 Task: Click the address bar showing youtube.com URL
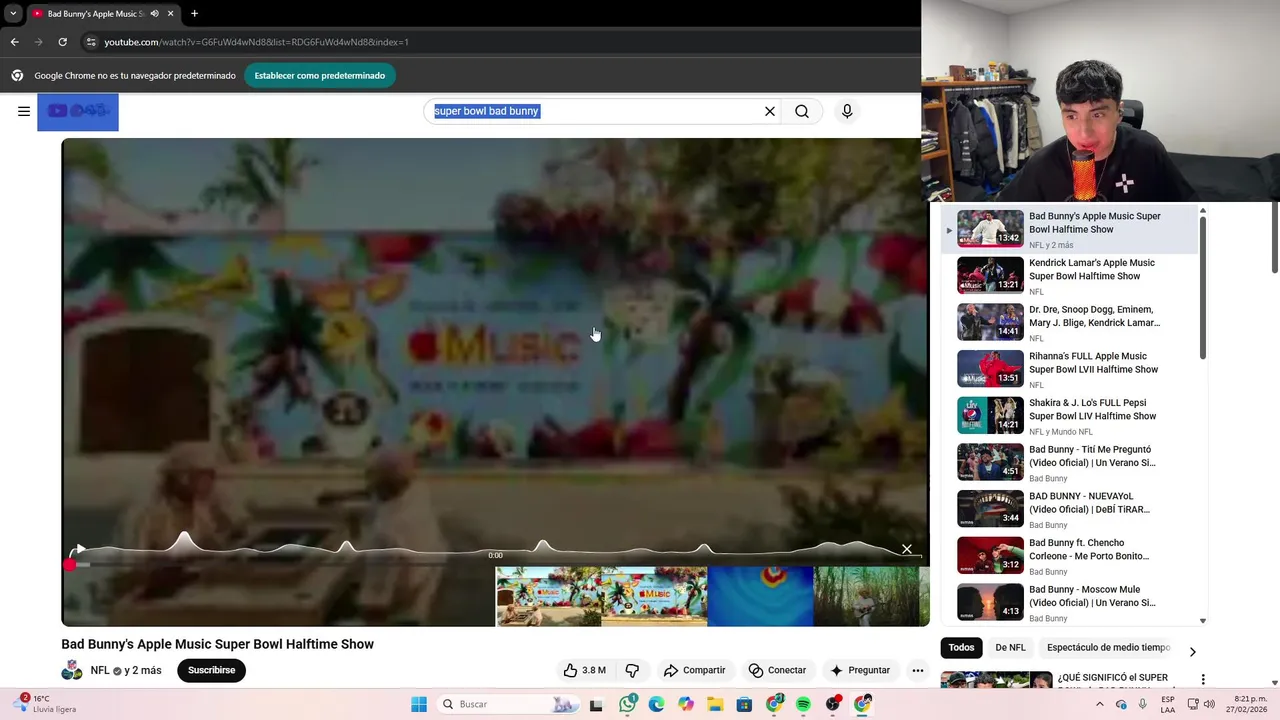coord(500,42)
